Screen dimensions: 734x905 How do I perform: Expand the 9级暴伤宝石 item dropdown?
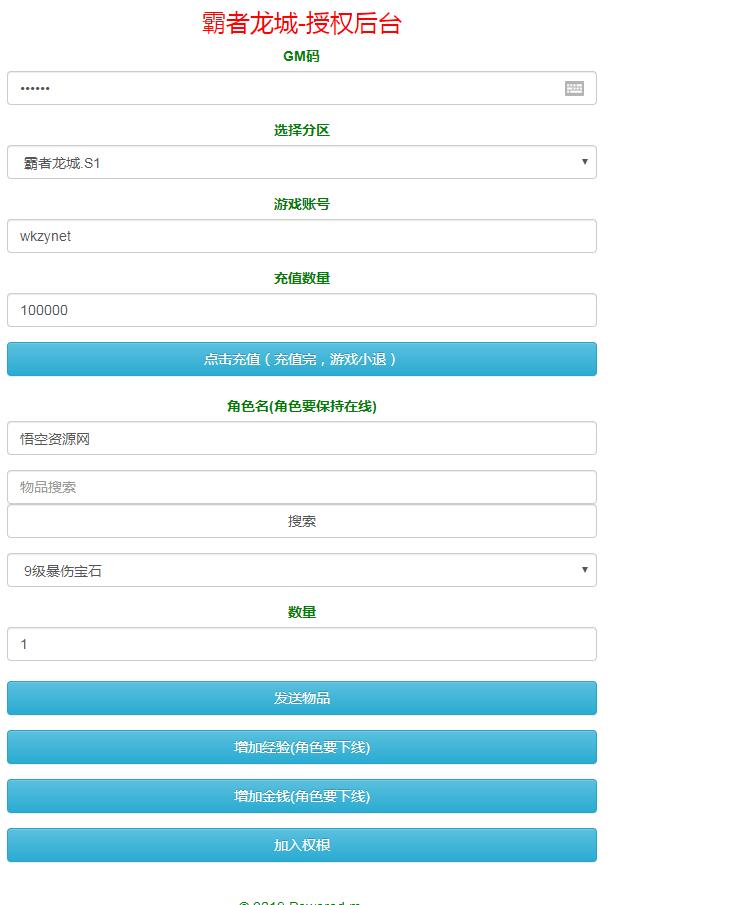pyautogui.click(x=301, y=570)
